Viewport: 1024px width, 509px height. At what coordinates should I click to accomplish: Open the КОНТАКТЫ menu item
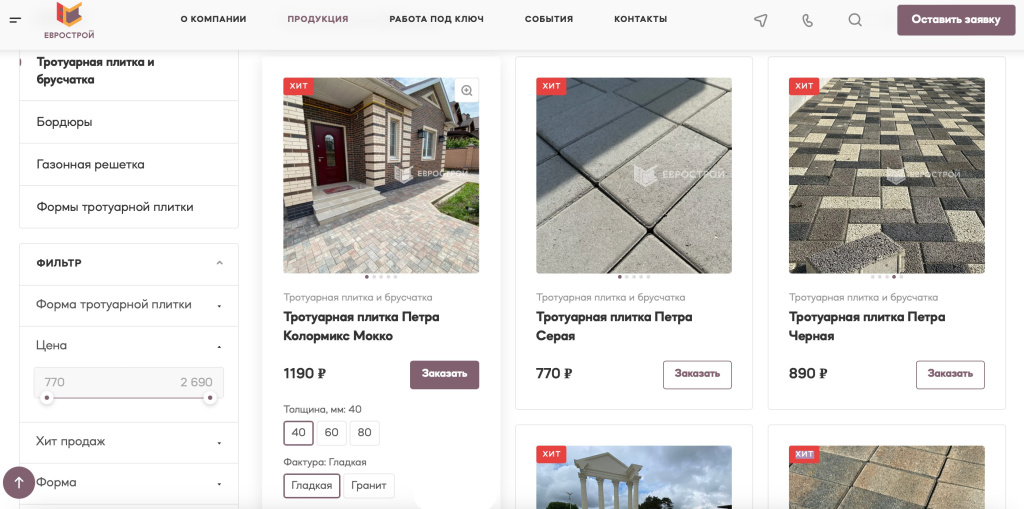pos(640,19)
